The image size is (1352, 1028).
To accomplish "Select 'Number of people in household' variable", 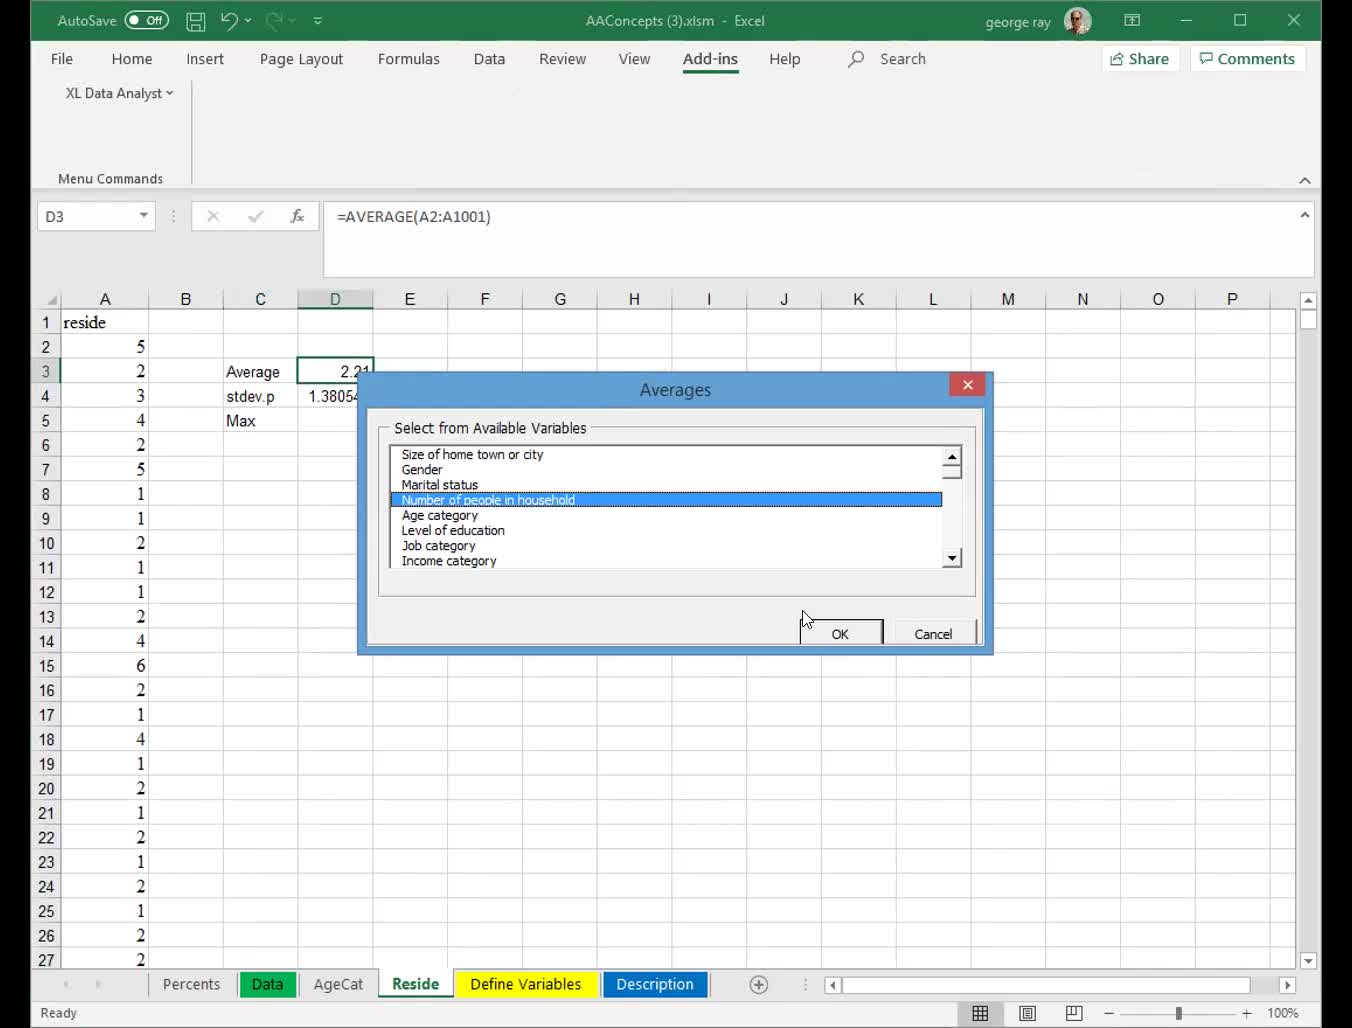I will 666,500.
